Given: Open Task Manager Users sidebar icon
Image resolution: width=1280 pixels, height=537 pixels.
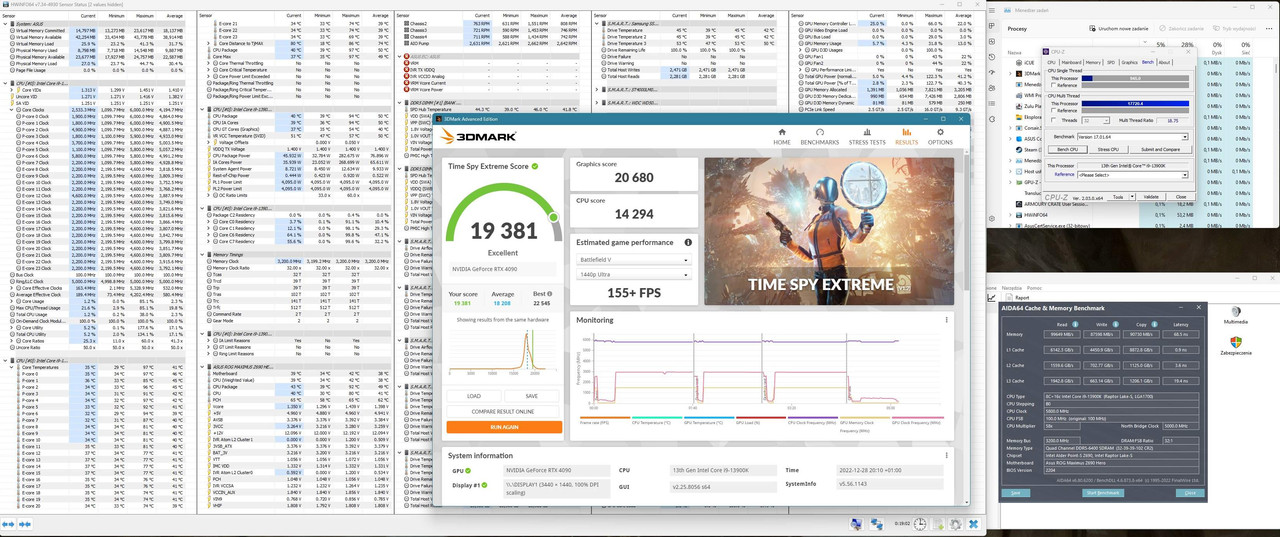Looking at the screenshot, I should [x=992, y=88].
